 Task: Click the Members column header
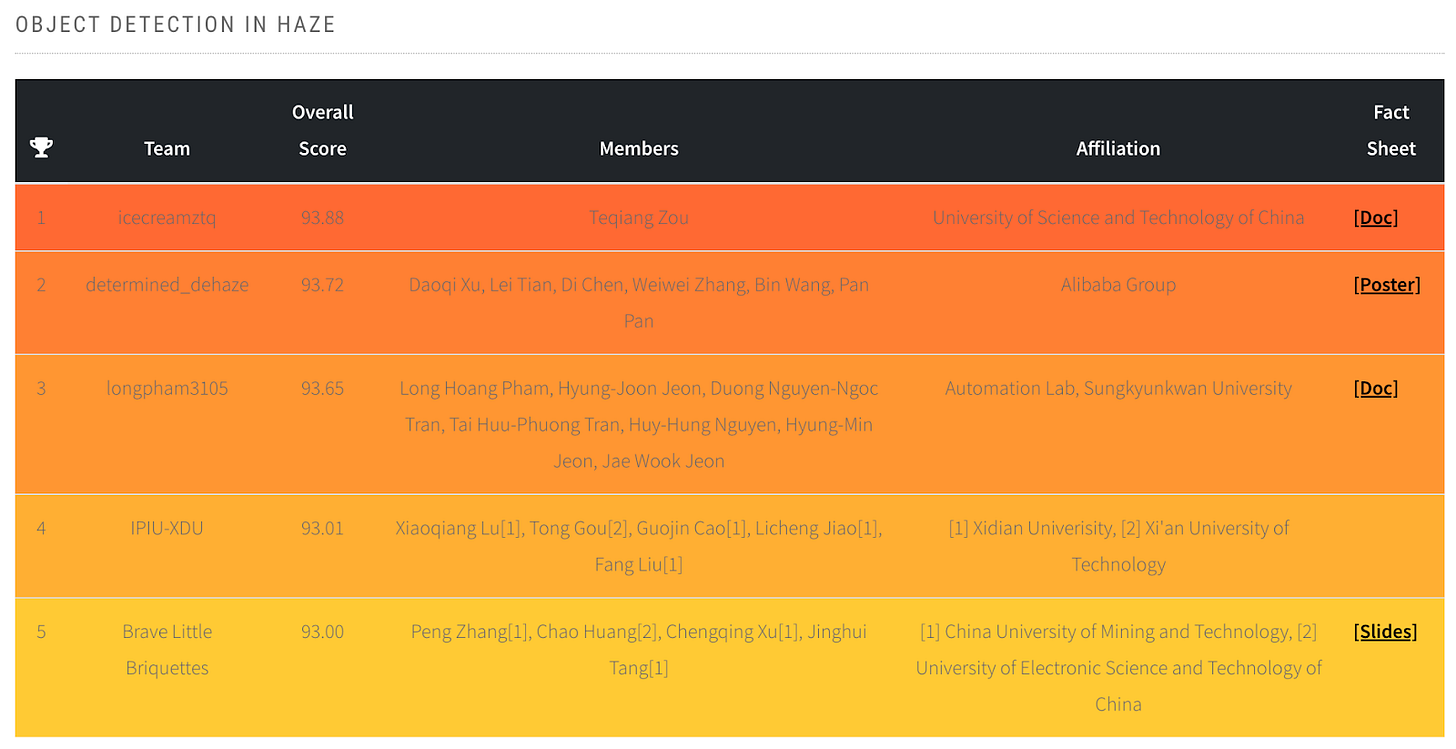639,148
